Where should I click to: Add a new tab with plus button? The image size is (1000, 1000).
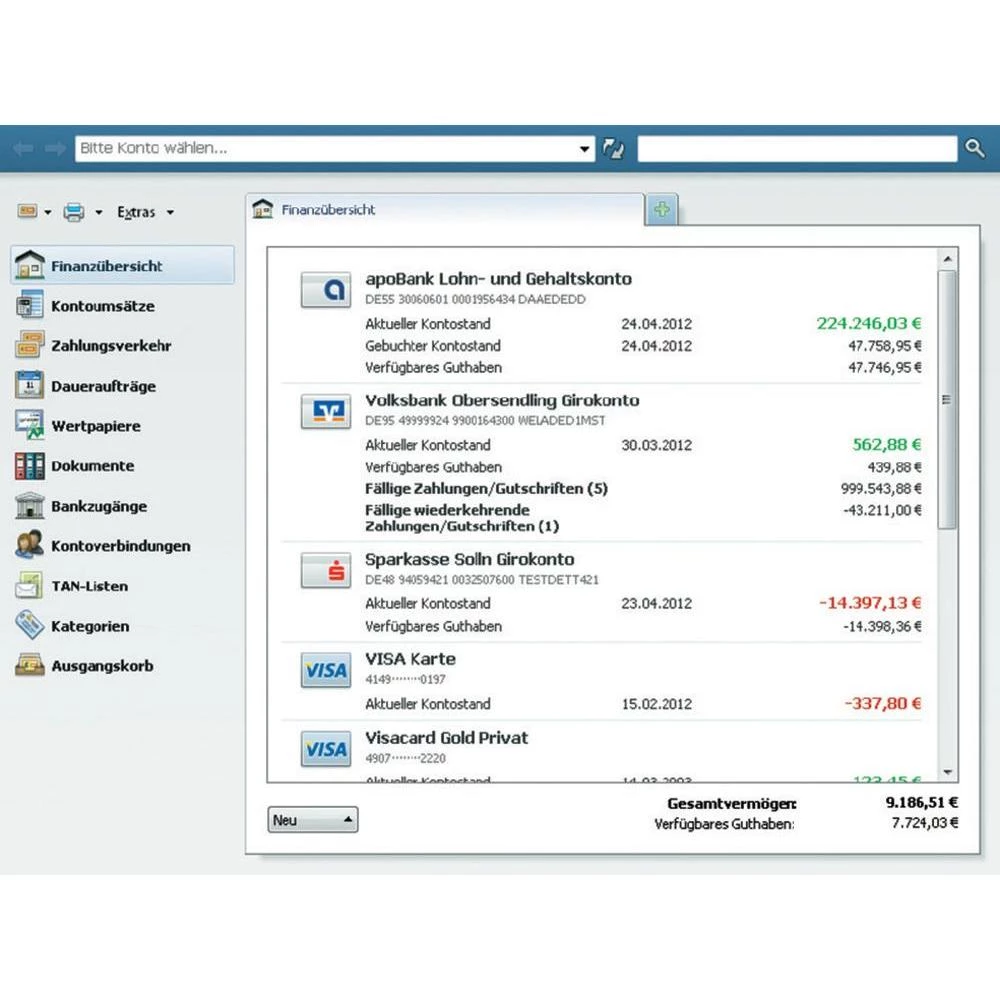[662, 210]
